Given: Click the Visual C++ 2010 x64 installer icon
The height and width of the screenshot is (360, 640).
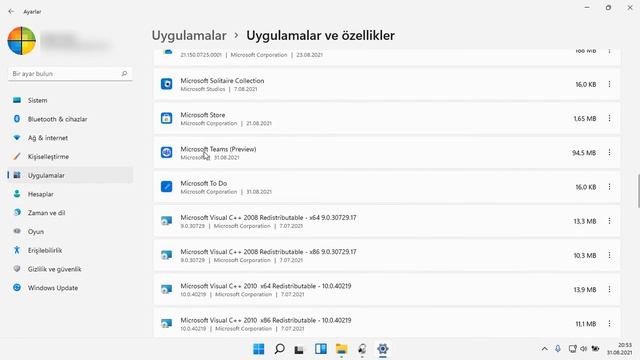Looking at the screenshot, I should (x=167, y=289).
